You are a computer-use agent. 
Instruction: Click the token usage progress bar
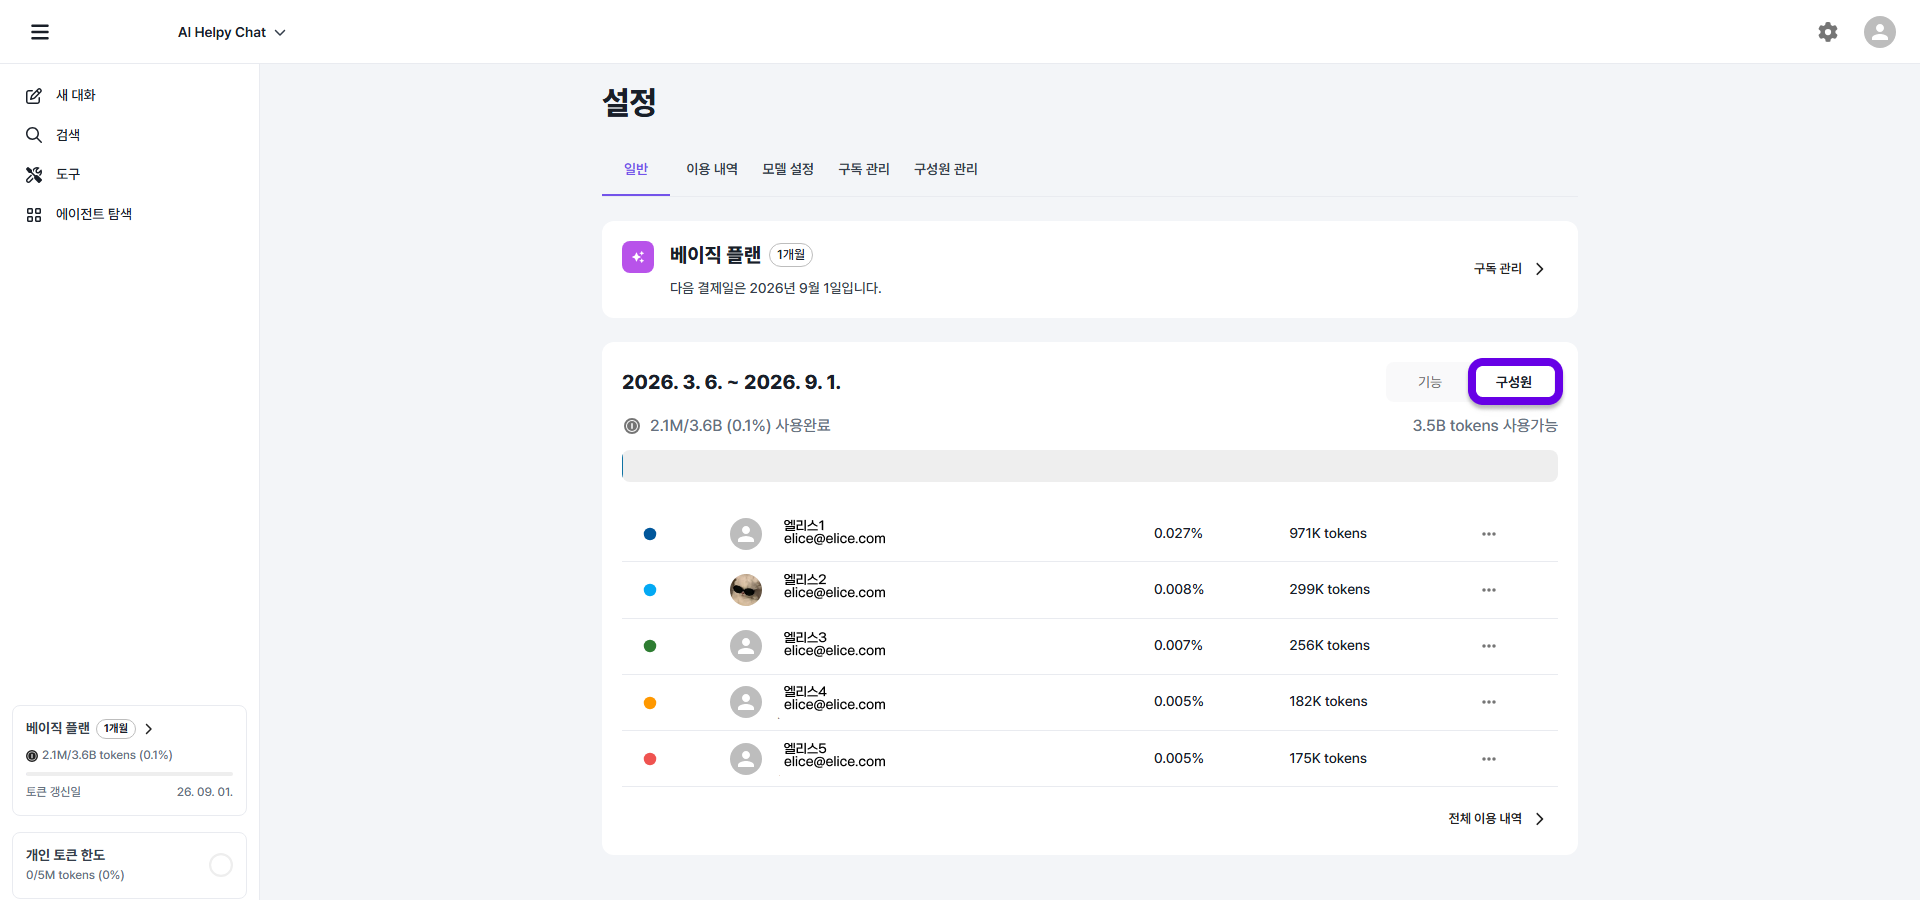[x=1089, y=465]
